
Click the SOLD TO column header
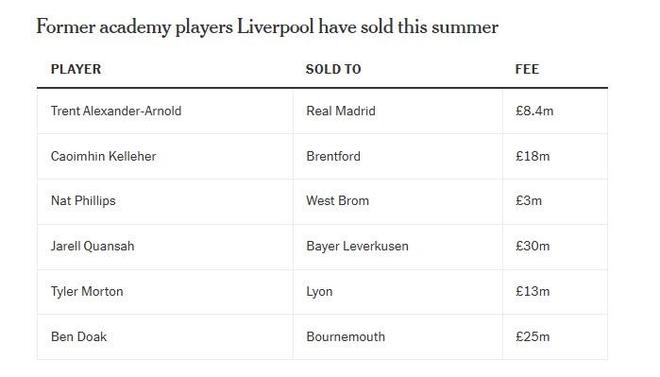pyautogui.click(x=333, y=69)
